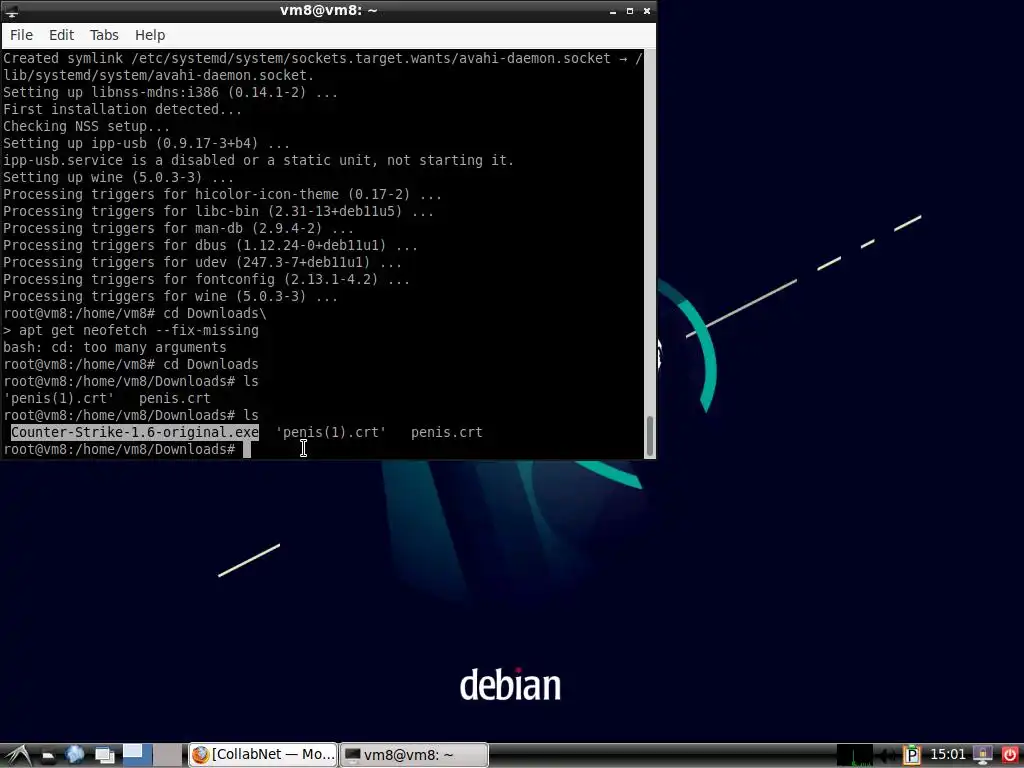Switch to the second gray desktop pager

pyautogui.click(x=168, y=755)
